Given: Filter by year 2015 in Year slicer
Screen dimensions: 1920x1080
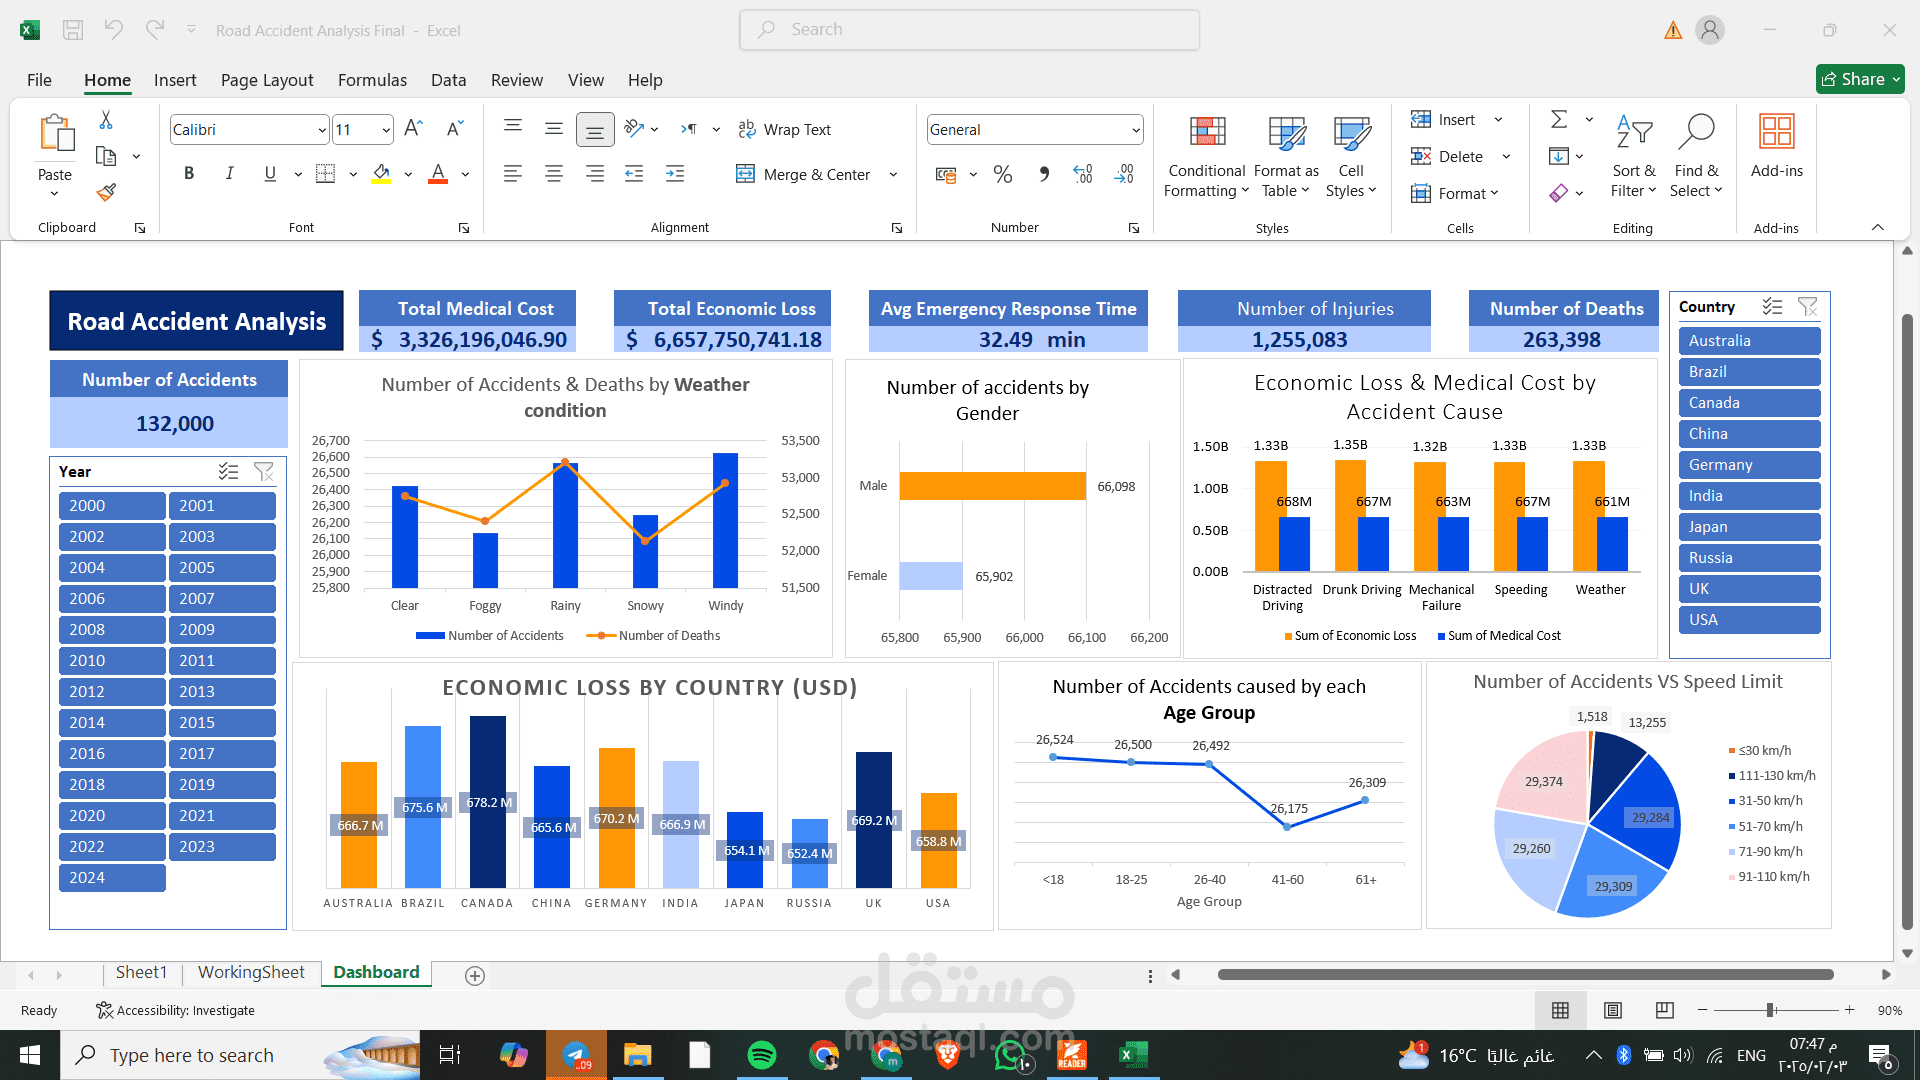Looking at the screenshot, I should 222,723.
